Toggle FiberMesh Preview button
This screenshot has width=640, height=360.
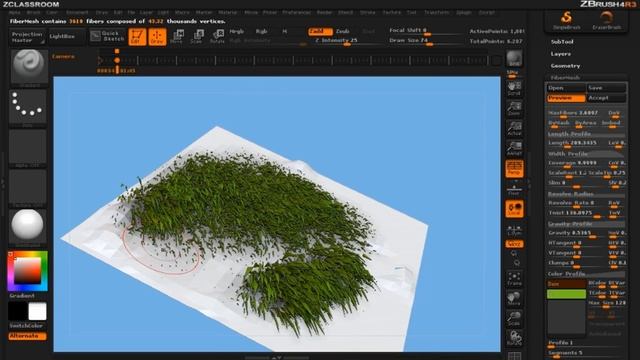(x=566, y=98)
